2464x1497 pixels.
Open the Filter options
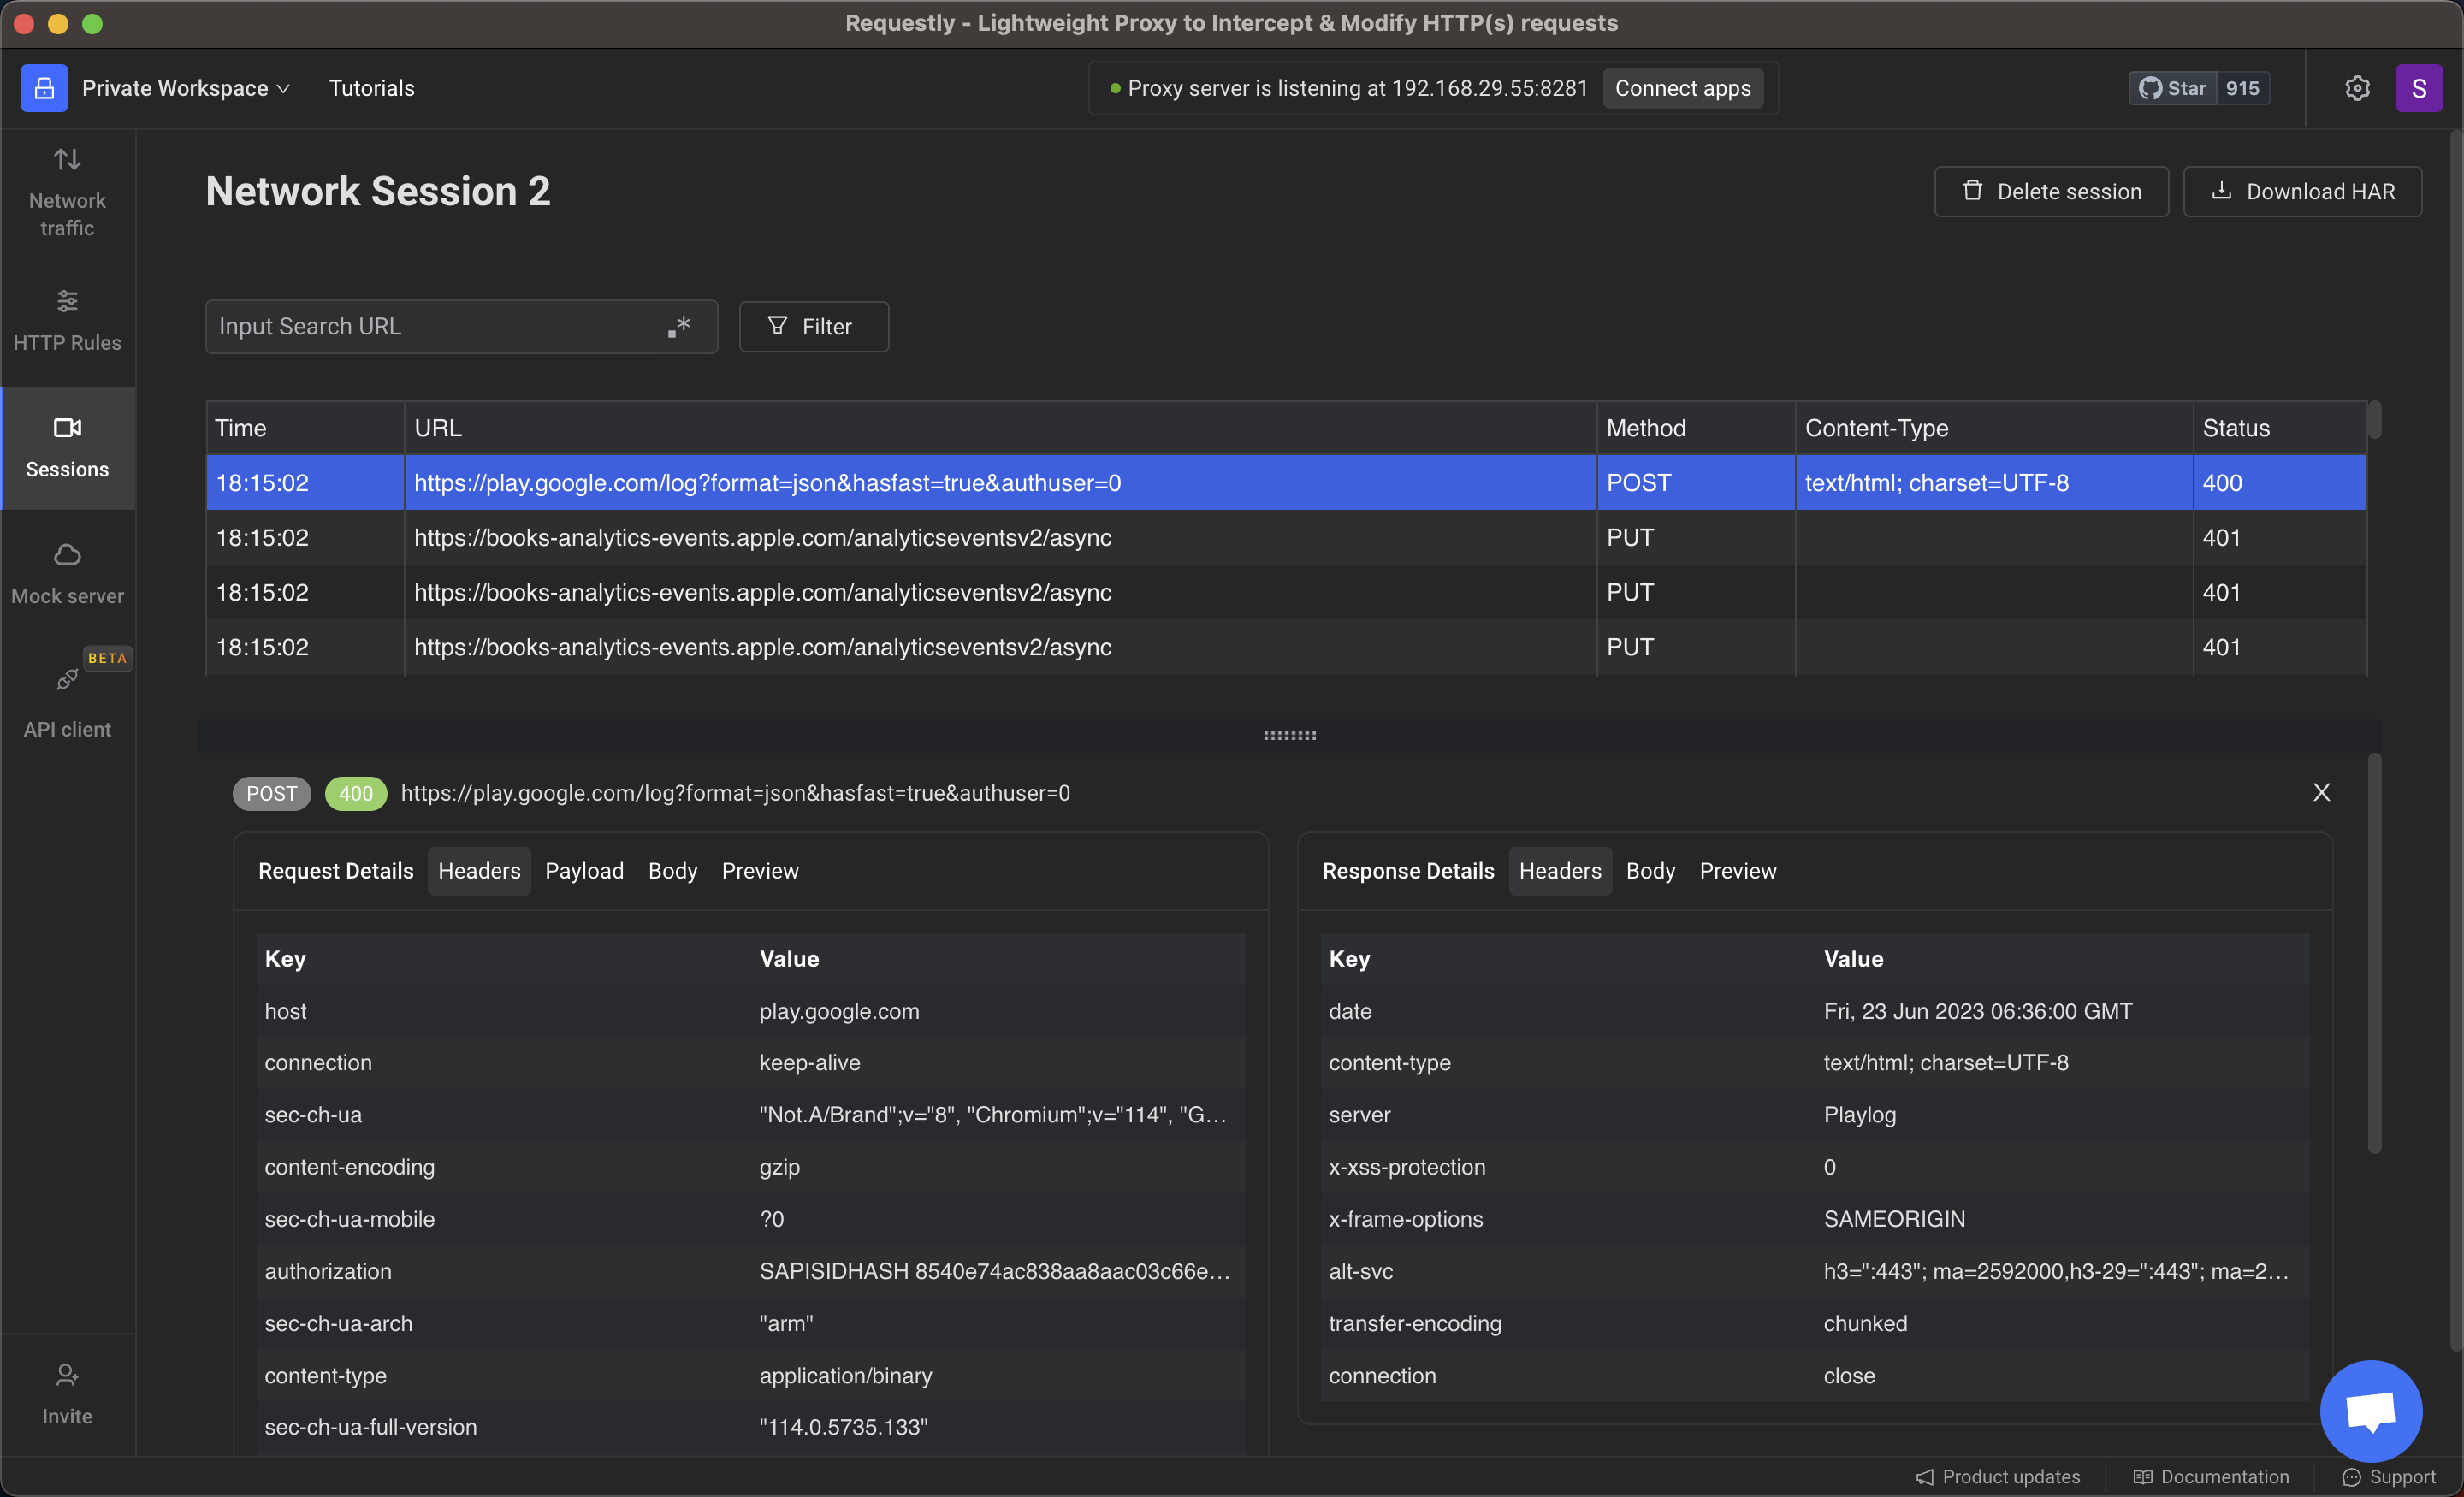coord(814,326)
